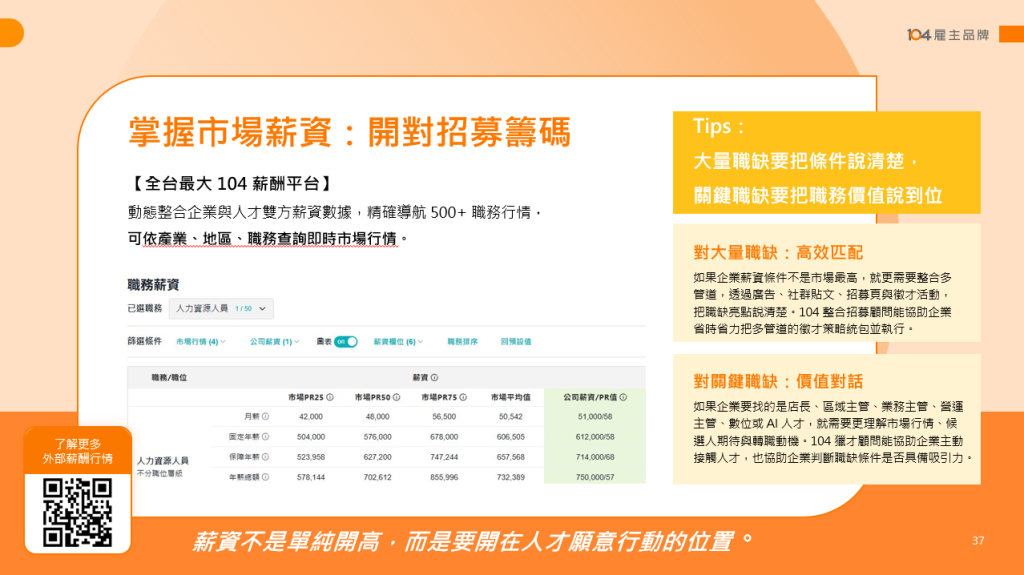Expand the 薪資欄位 (6) filter
1024x575 pixels.
[x=398, y=342]
